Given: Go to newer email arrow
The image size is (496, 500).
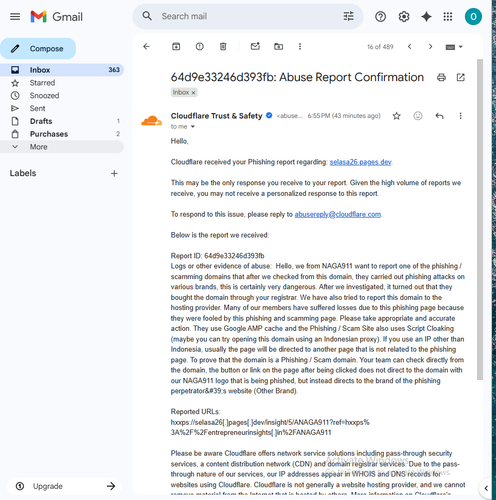Looking at the screenshot, I should [x=409, y=47].
